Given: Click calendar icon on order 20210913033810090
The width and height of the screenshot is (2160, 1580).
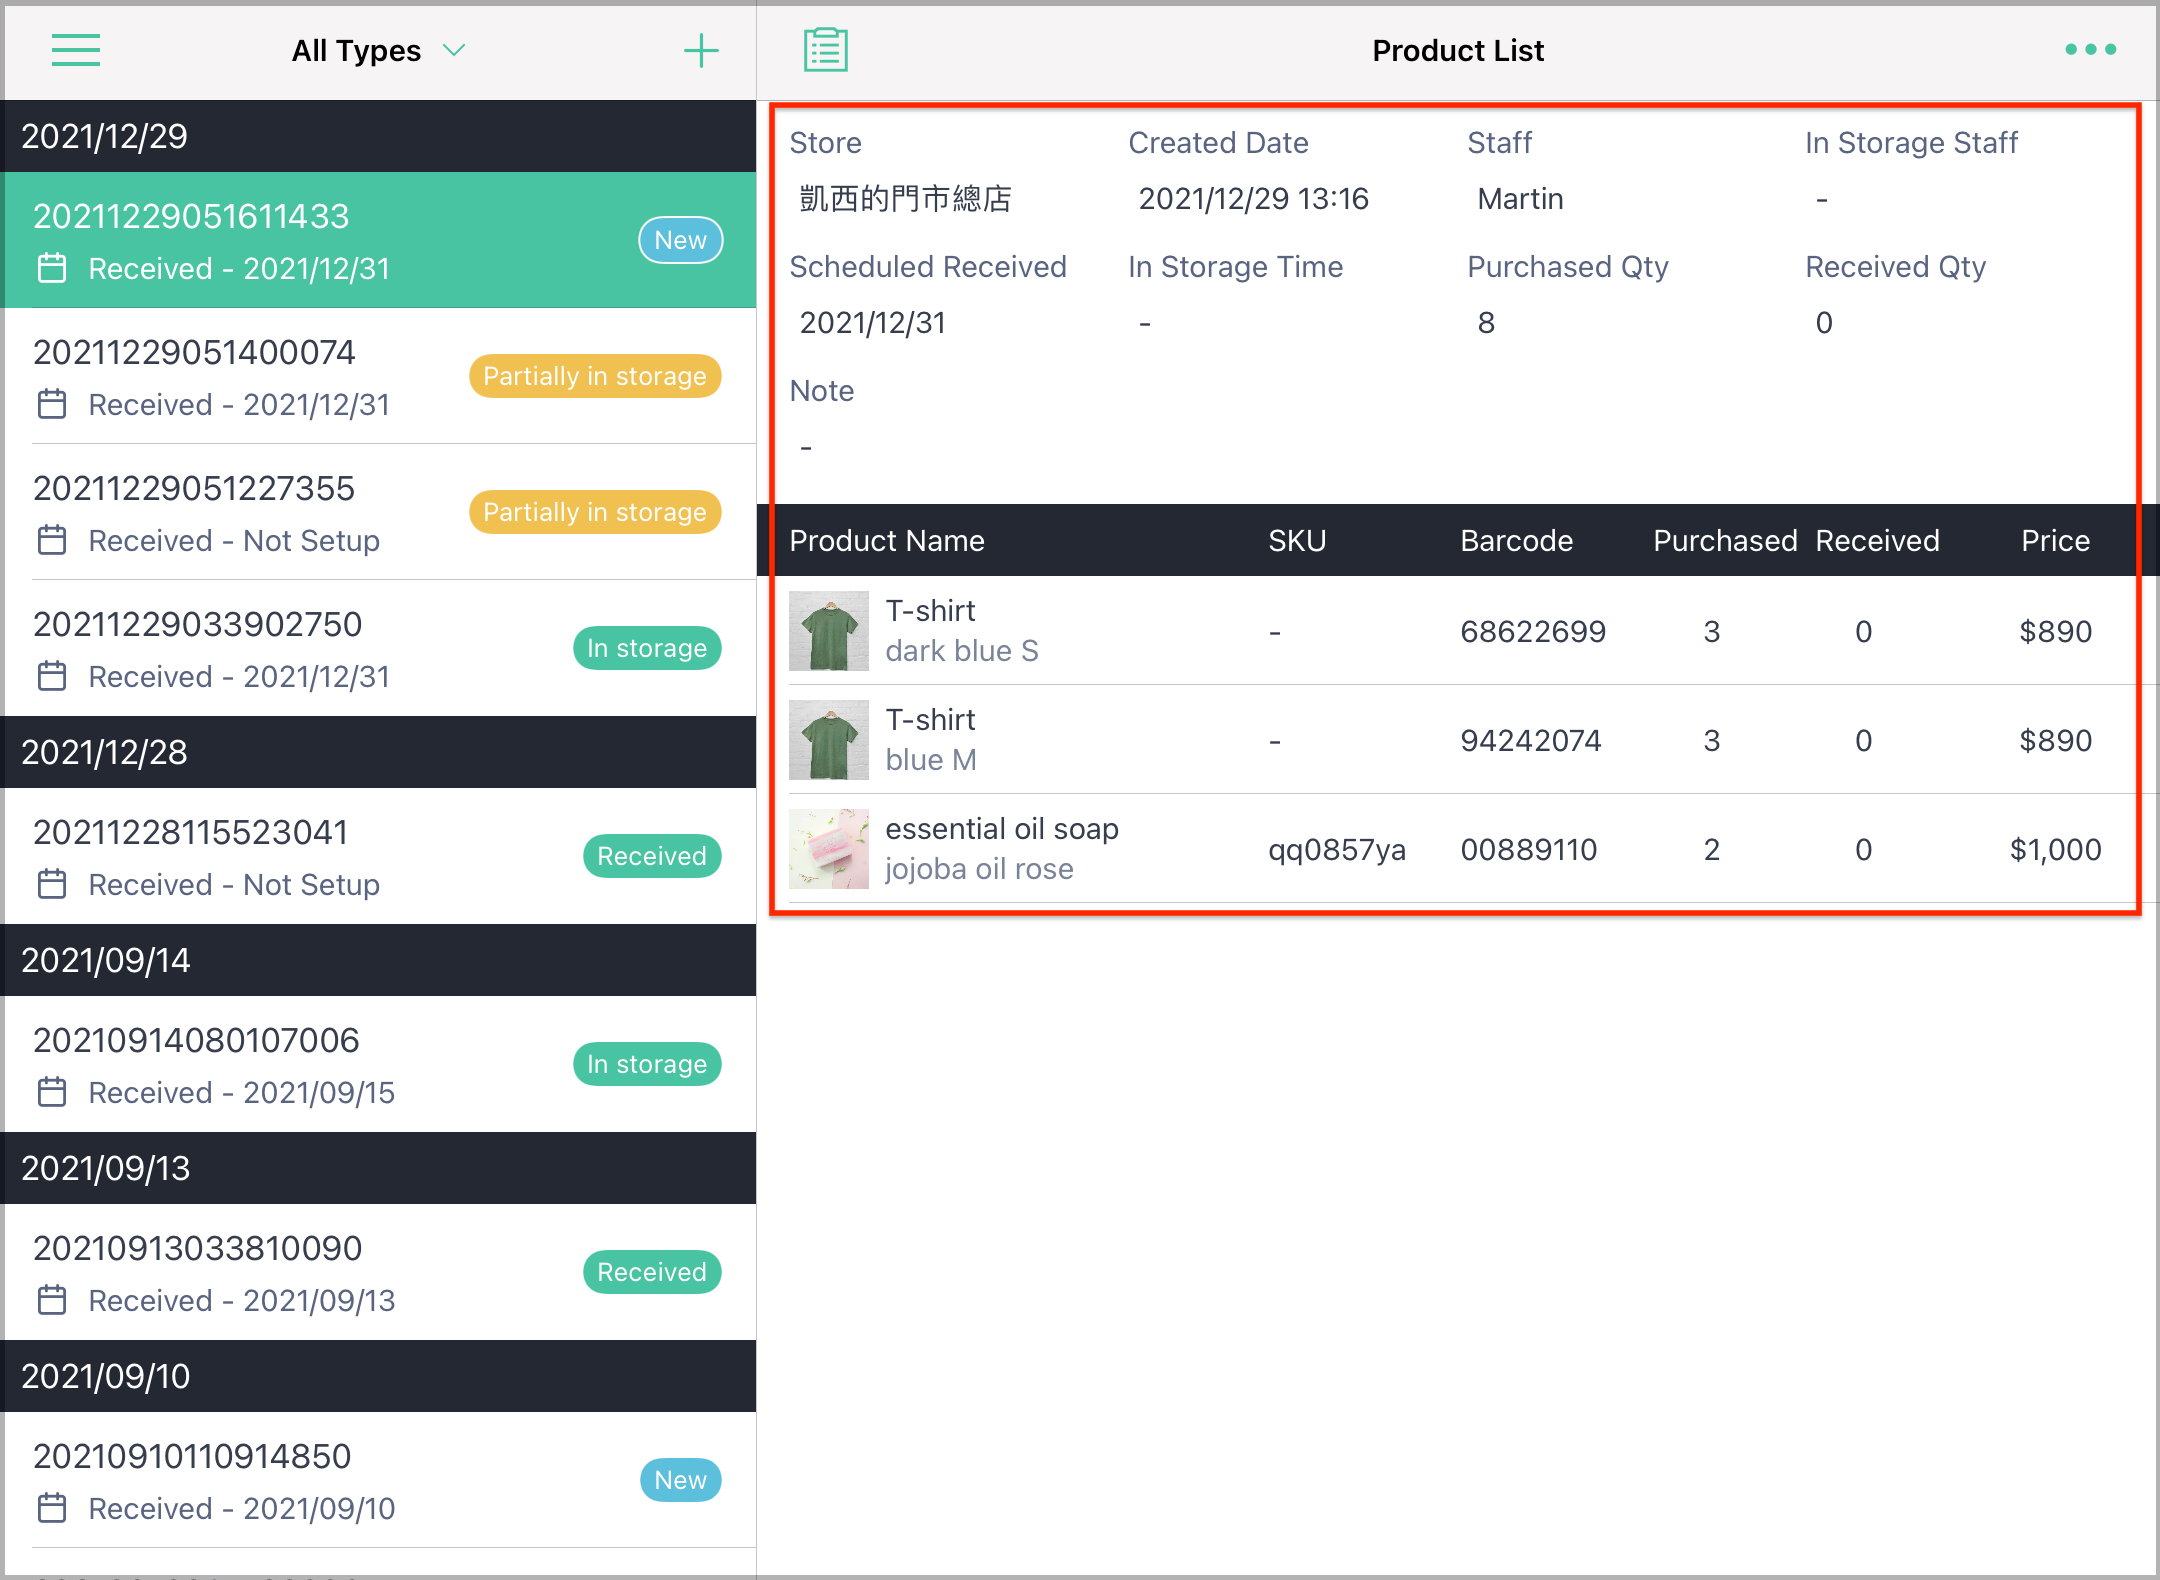Looking at the screenshot, I should (52, 1300).
